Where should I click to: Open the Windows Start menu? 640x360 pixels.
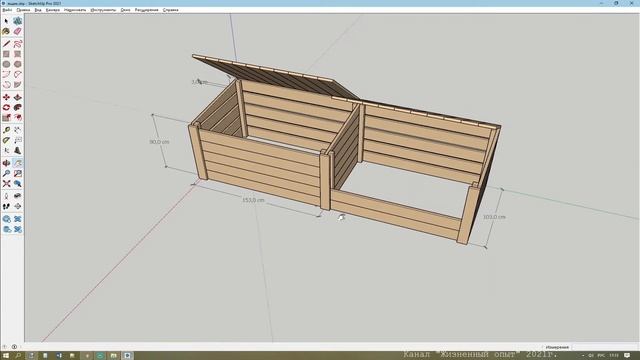click(6, 356)
